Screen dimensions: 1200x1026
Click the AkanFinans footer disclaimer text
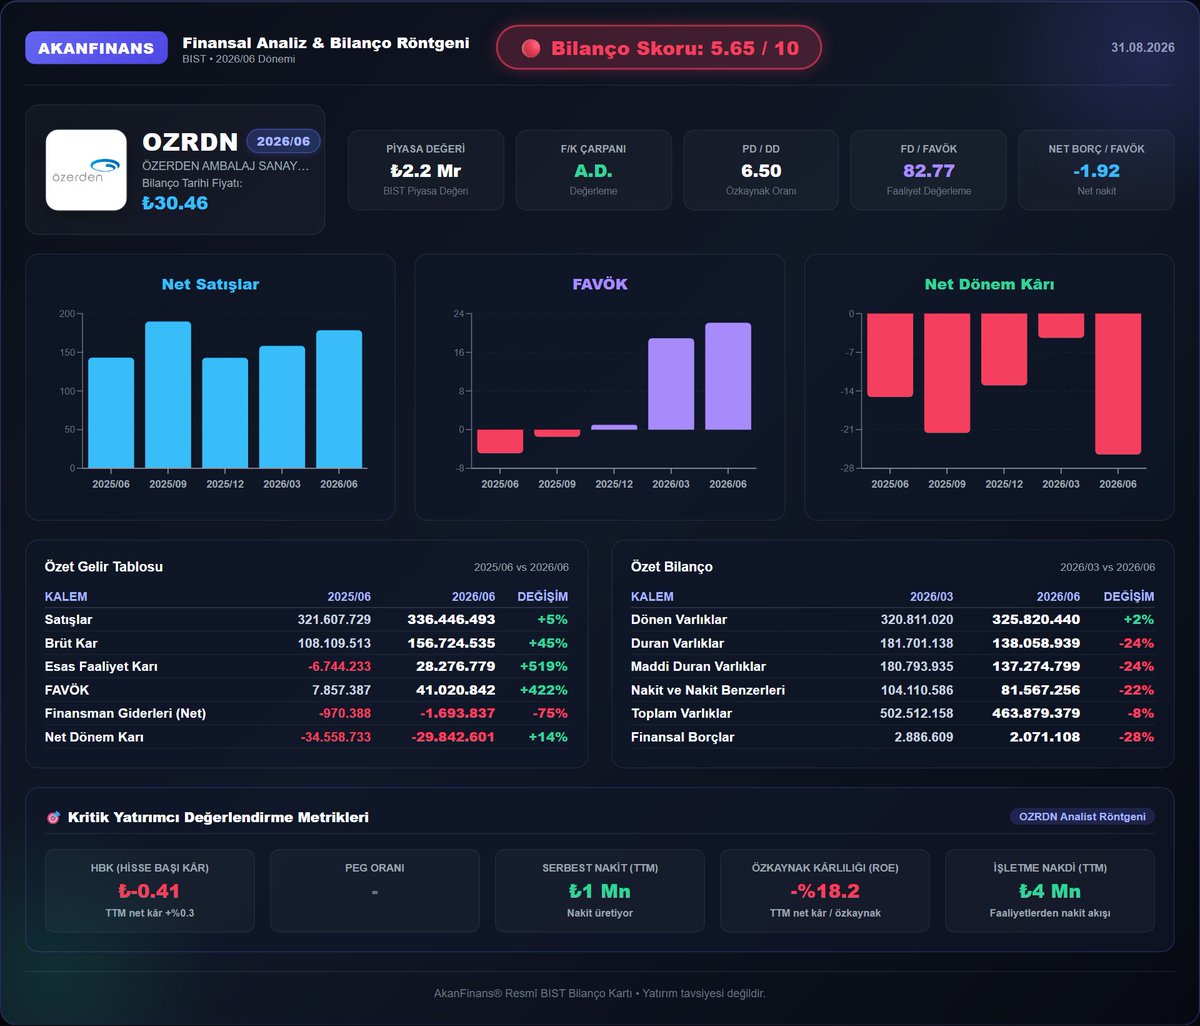[600, 993]
